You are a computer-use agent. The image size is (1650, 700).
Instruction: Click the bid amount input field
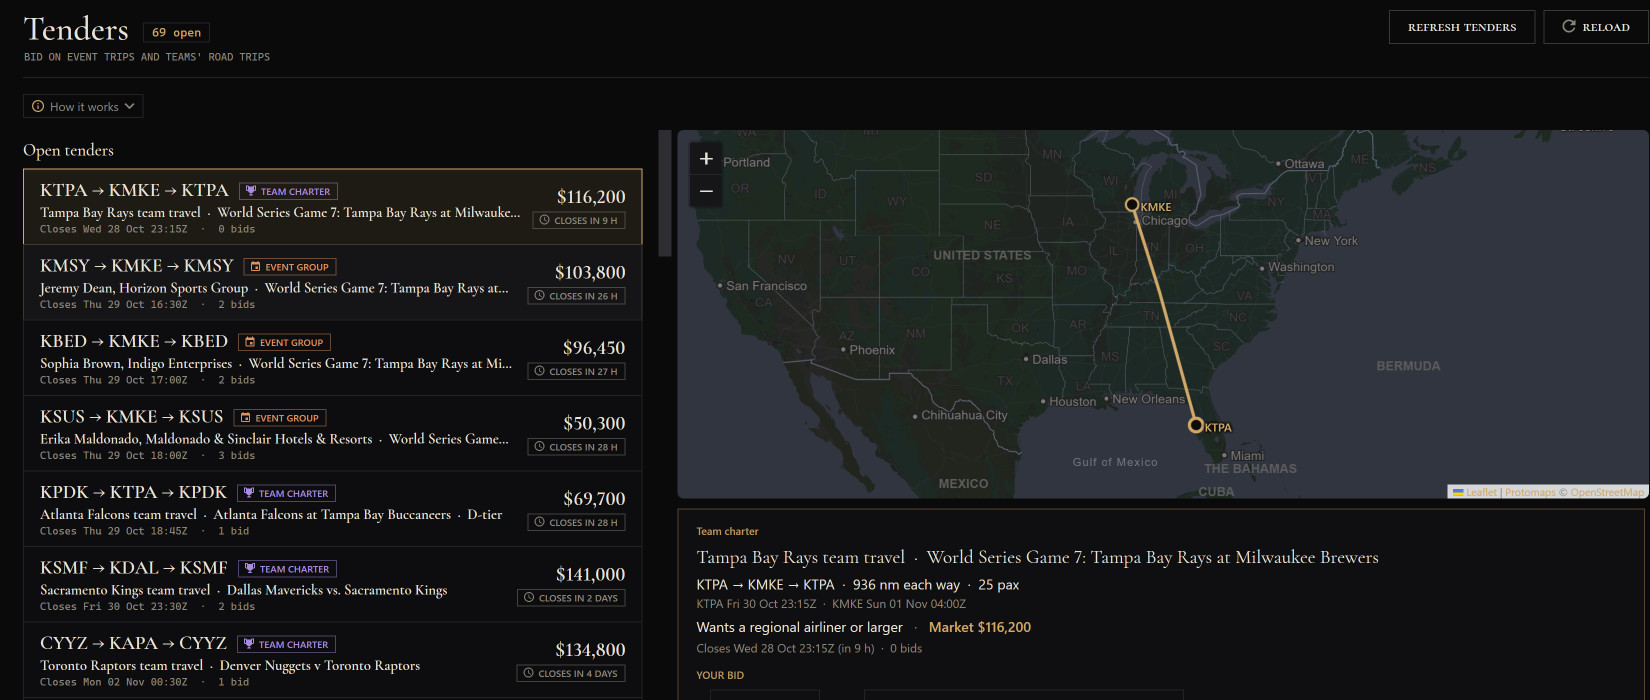[765, 694]
